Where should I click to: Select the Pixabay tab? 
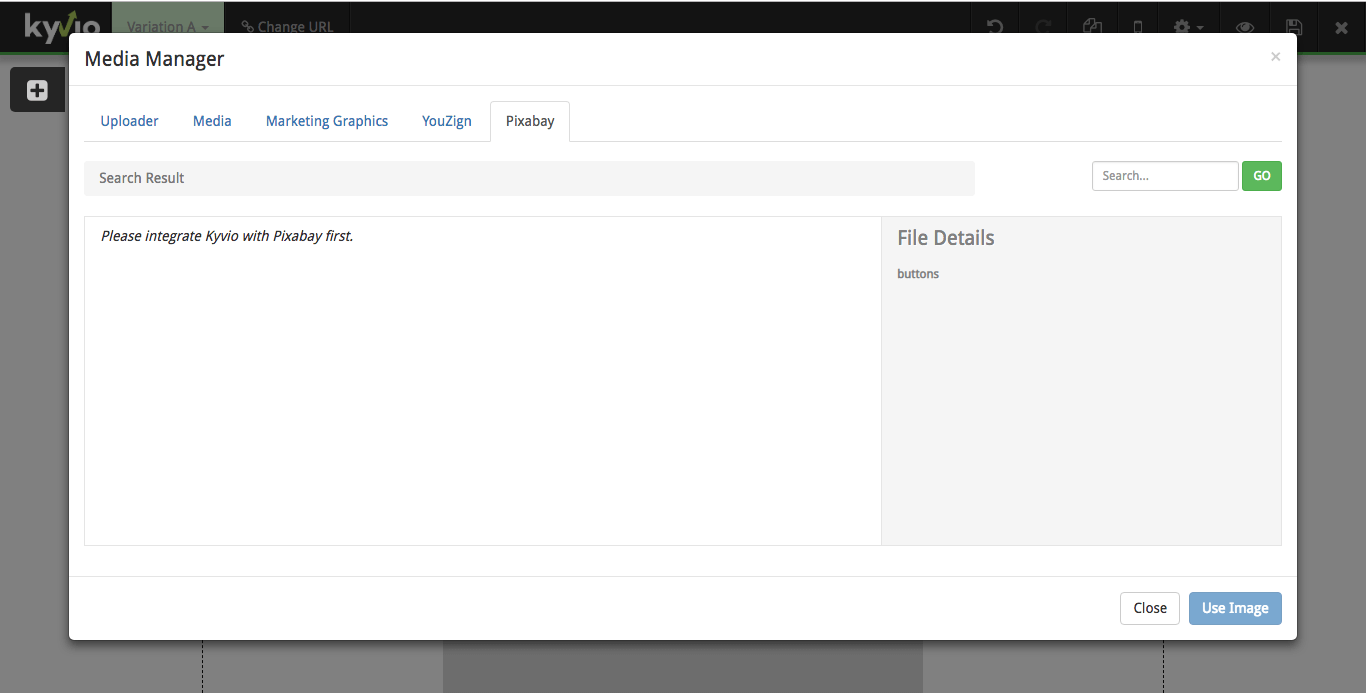(x=530, y=121)
